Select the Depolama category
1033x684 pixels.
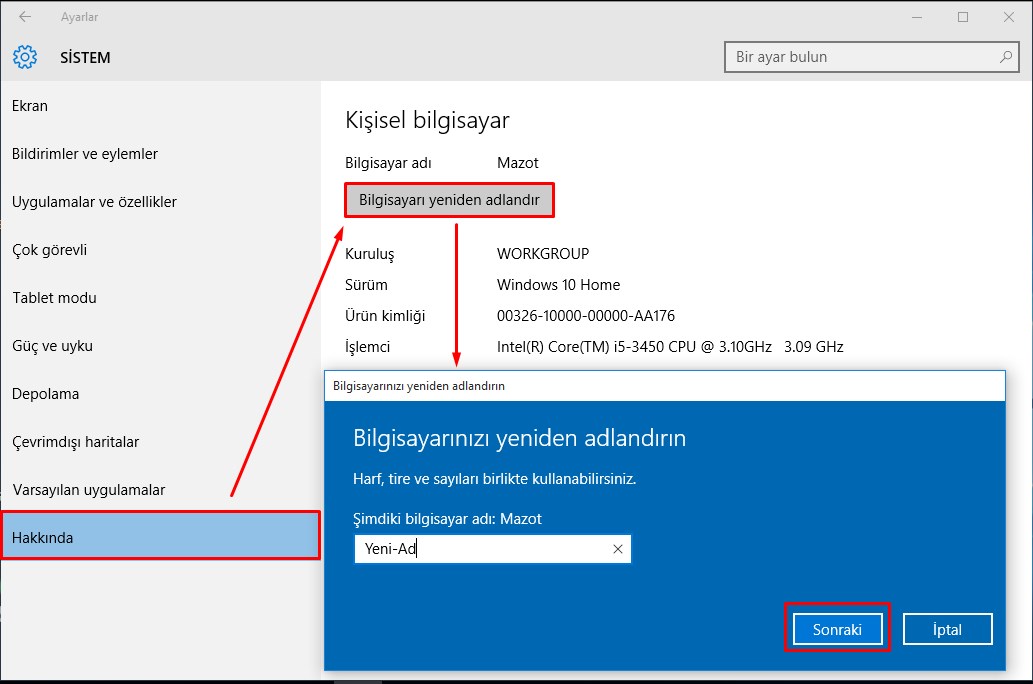[45, 394]
